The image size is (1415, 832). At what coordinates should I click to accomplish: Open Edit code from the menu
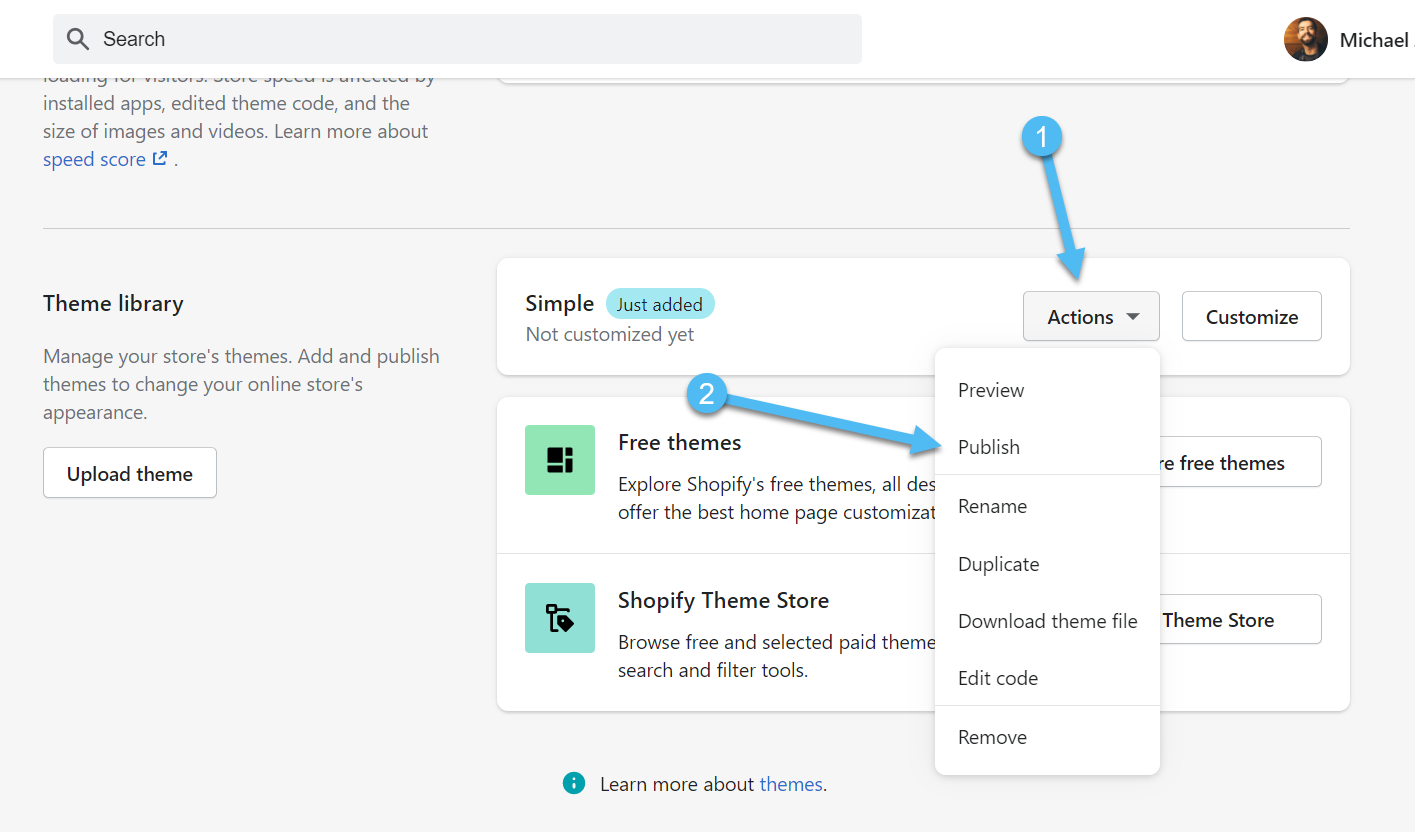coord(997,678)
